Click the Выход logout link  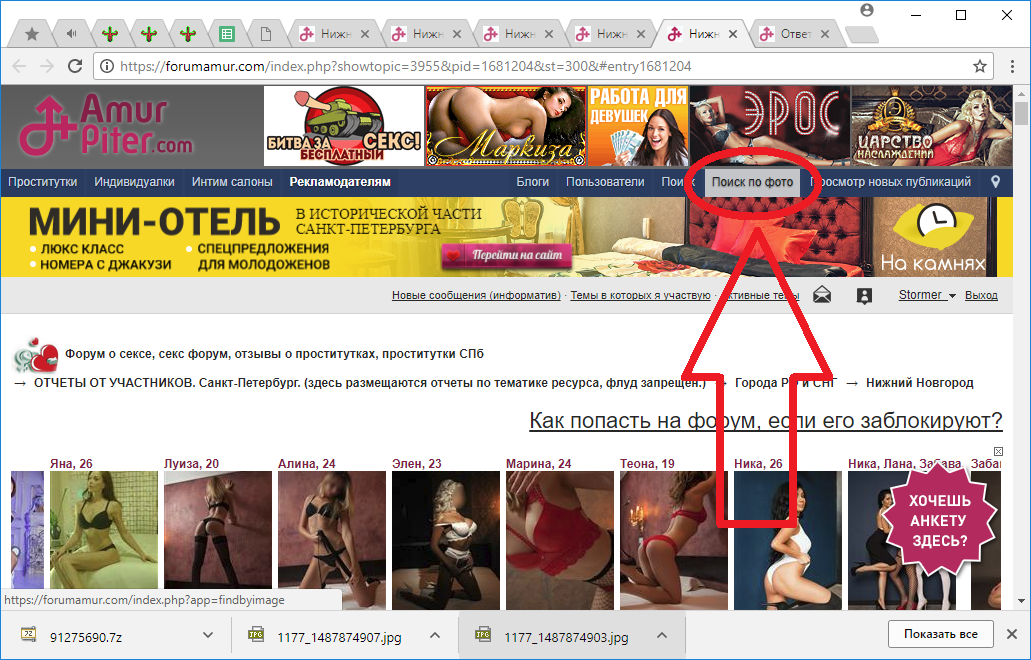click(981, 295)
